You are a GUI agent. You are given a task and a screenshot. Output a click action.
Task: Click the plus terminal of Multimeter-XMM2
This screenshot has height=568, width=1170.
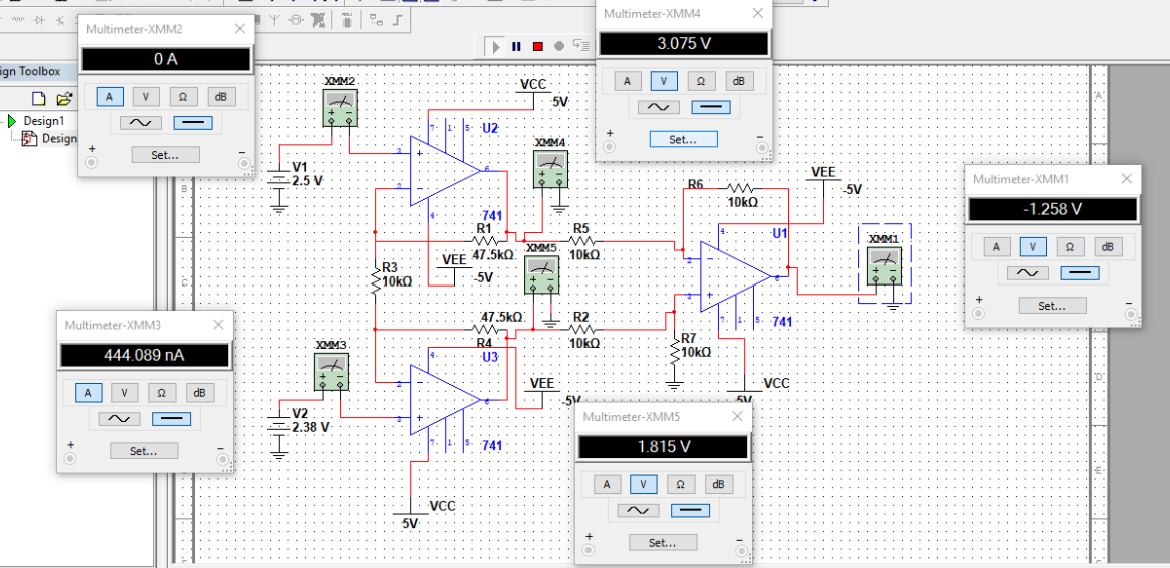91,163
